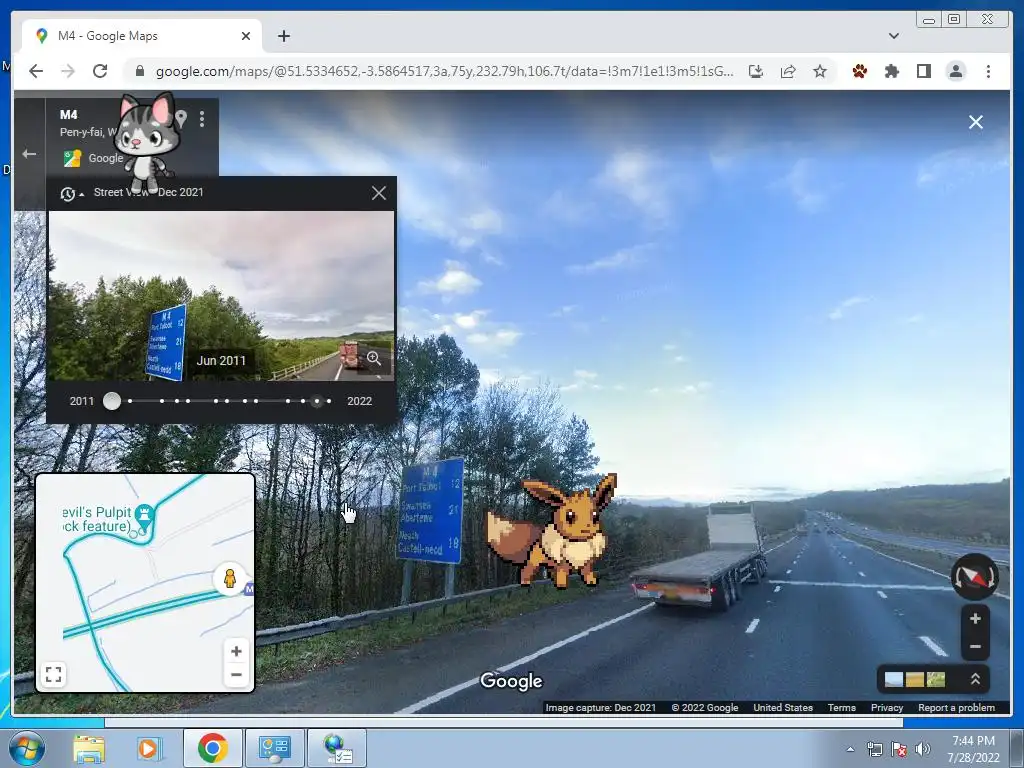Image resolution: width=1024 pixels, height=768 pixels.
Task: Click the magnifier on the Jun 2011 thumbnail
Action: (374, 359)
